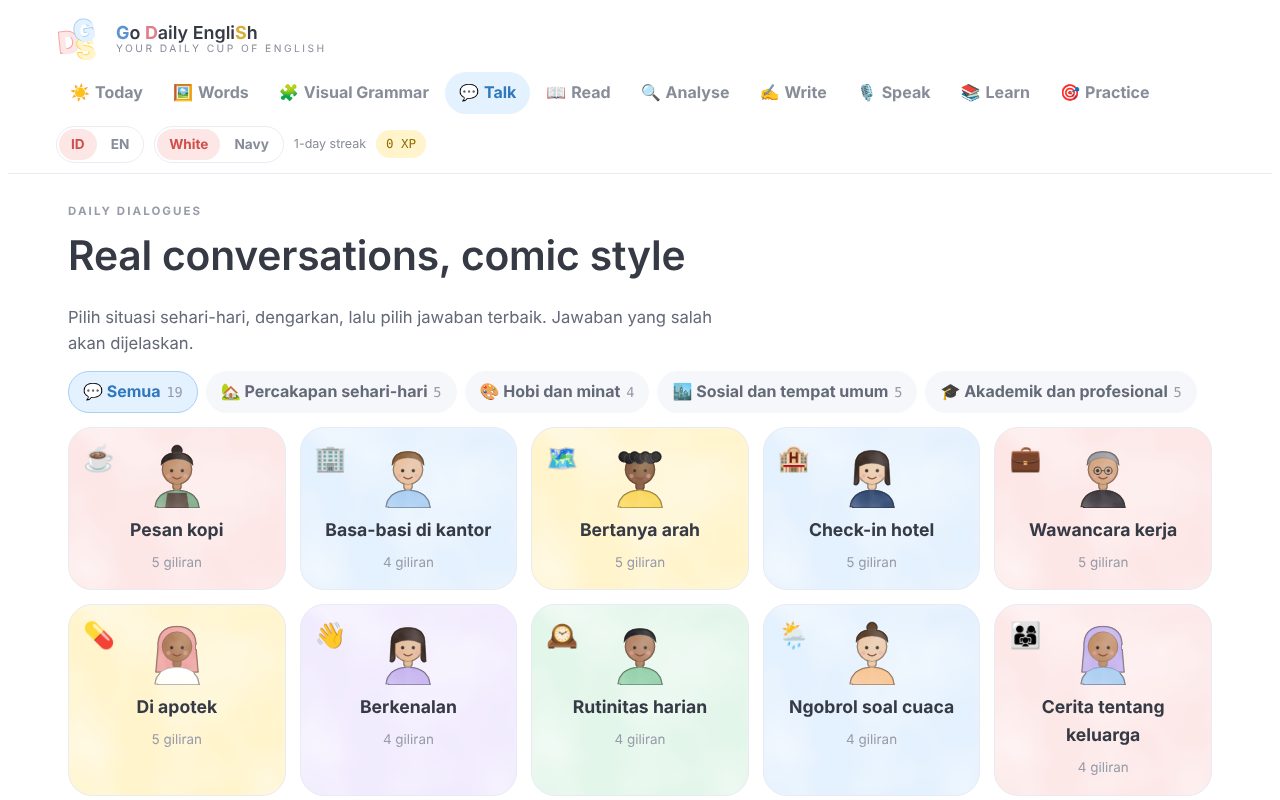Click the hotel icon on Check-in hotel
Image resolution: width=1280 pixels, height=800 pixels.
(793, 458)
